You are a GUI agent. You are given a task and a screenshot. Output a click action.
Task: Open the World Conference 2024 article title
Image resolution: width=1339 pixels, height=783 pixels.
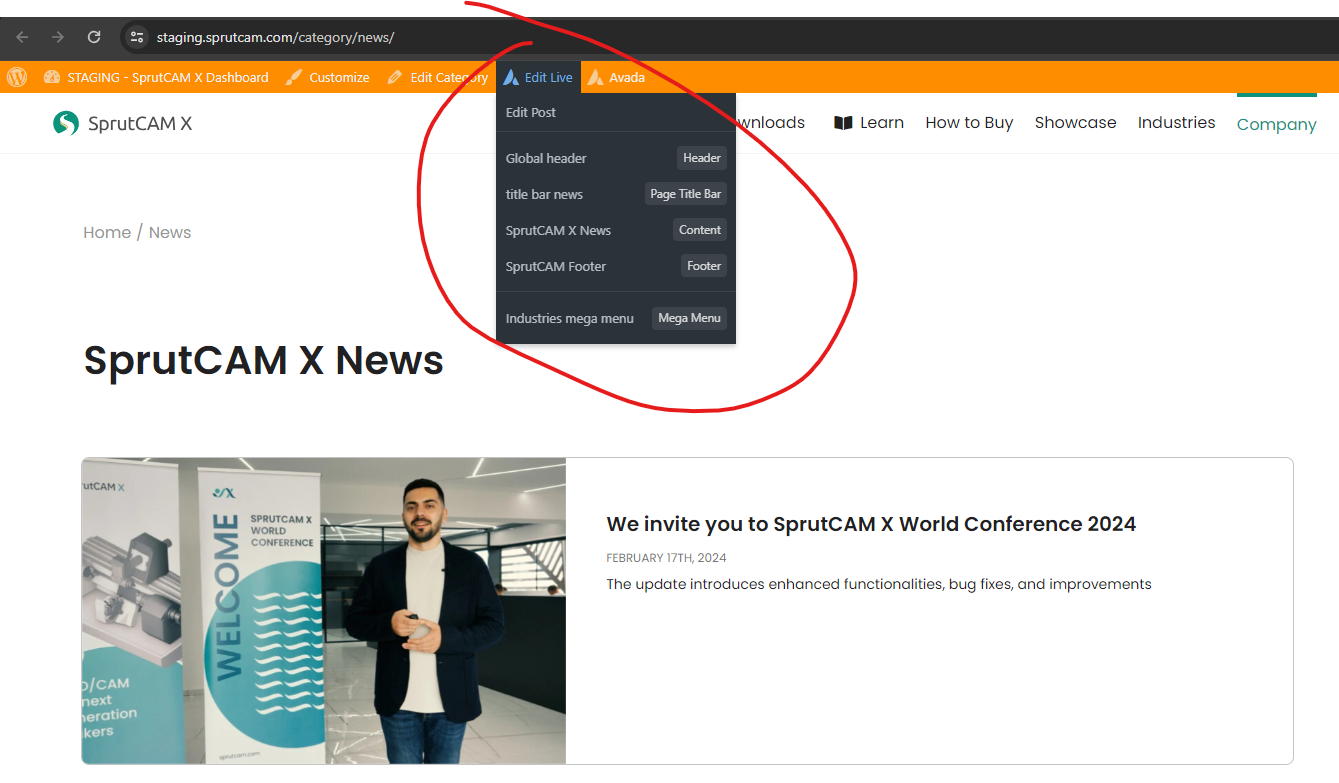pos(871,524)
